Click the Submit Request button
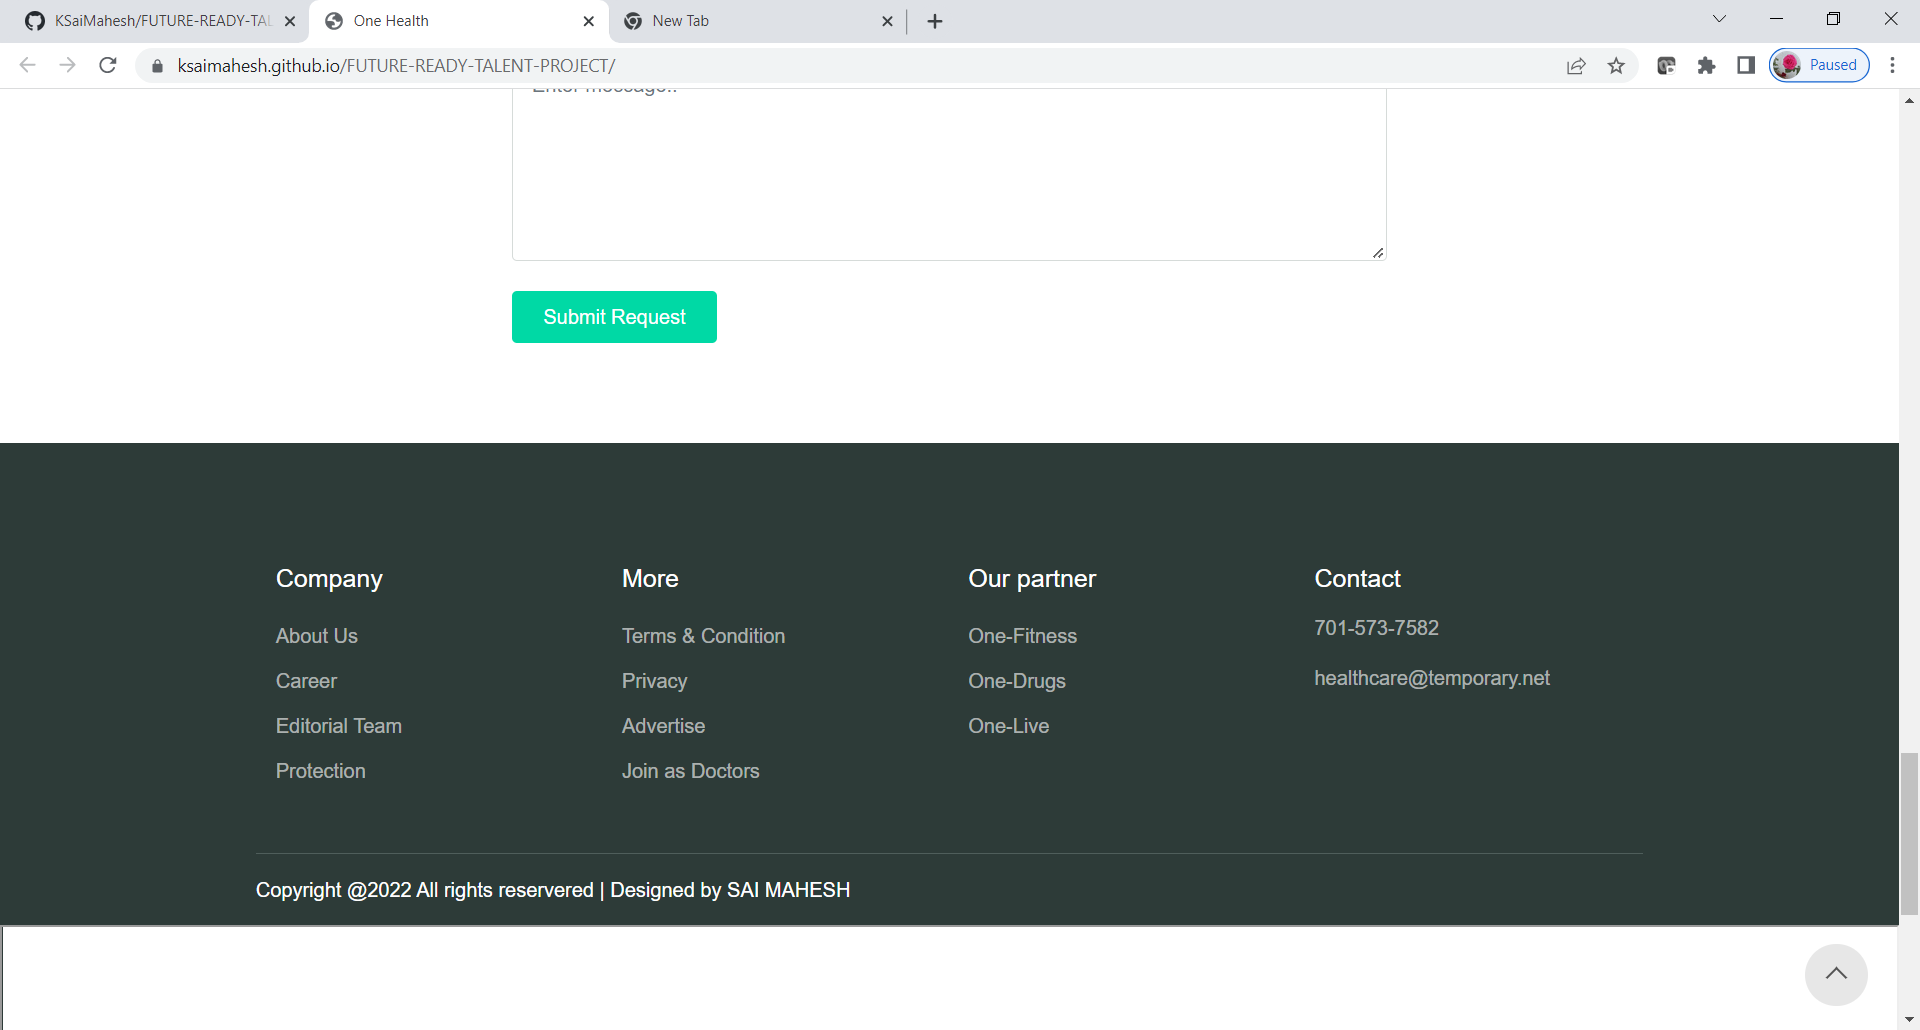The image size is (1920, 1030). click(x=614, y=317)
